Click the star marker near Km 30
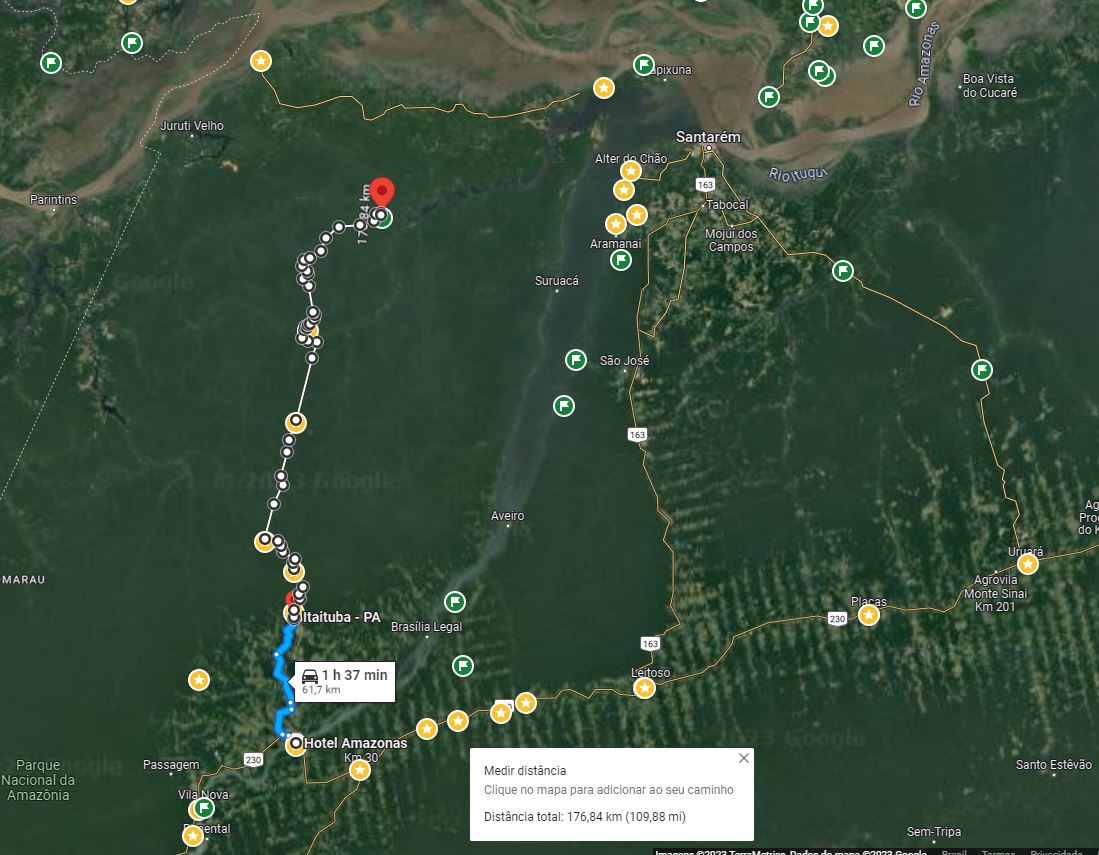The height and width of the screenshot is (855, 1099). coord(360,770)
